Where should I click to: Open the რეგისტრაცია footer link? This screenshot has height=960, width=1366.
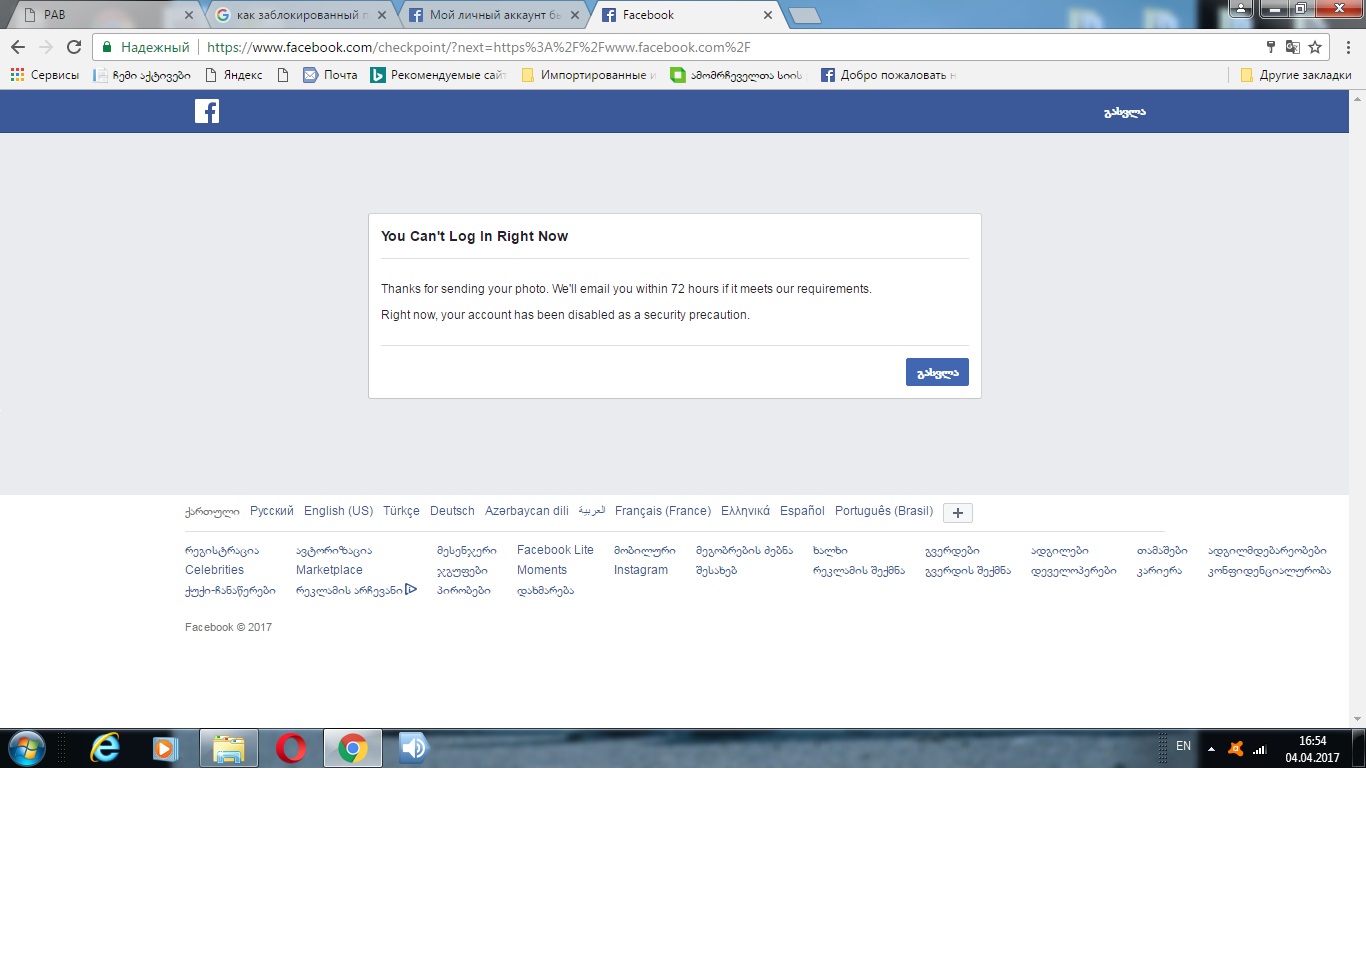(222, 550)
